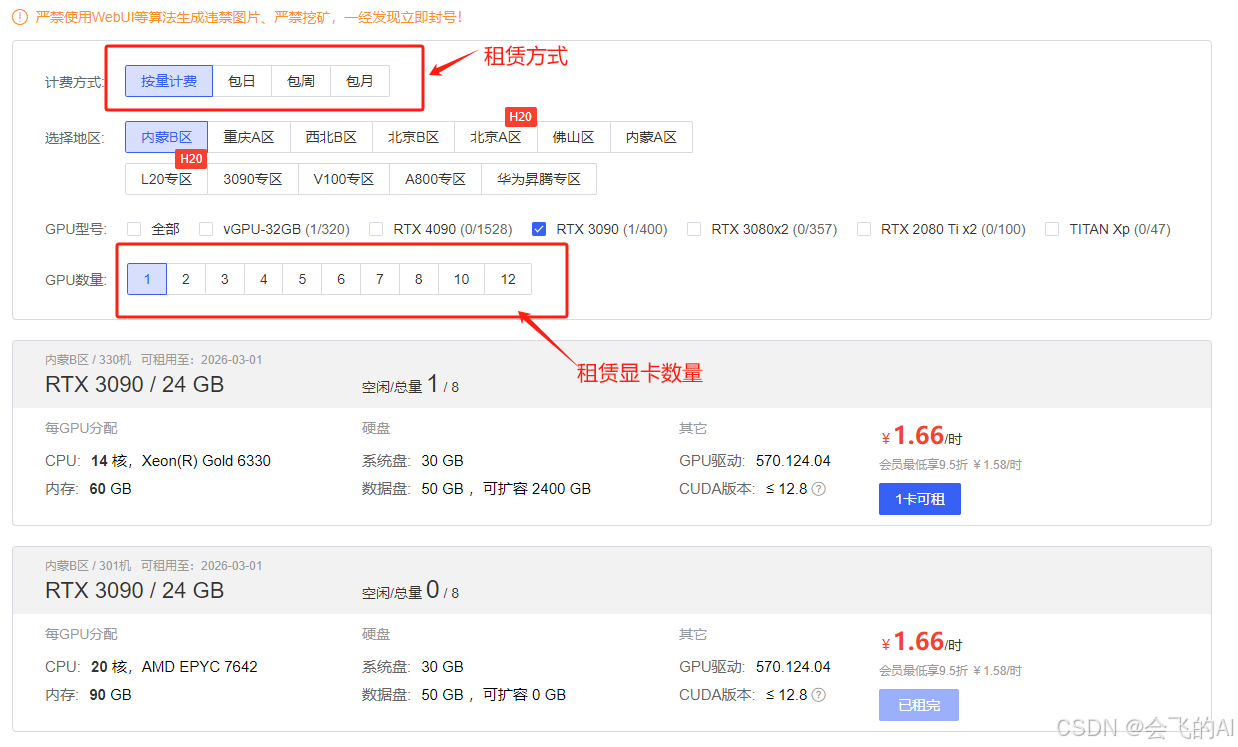Click the 可扩容 0 GB data disk text

pyautogui.click(x=525, y=695)
